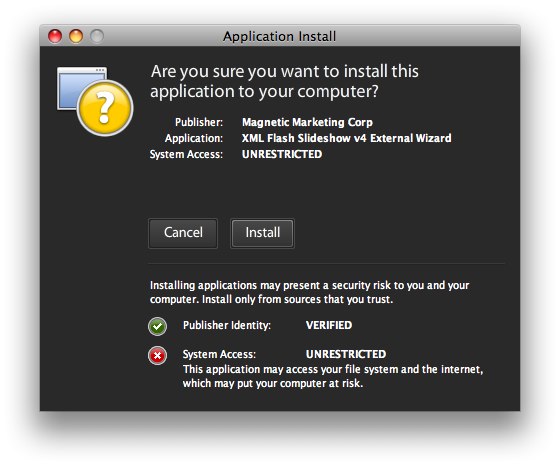
Task: Click the Install button
Action: coord(262,233)
